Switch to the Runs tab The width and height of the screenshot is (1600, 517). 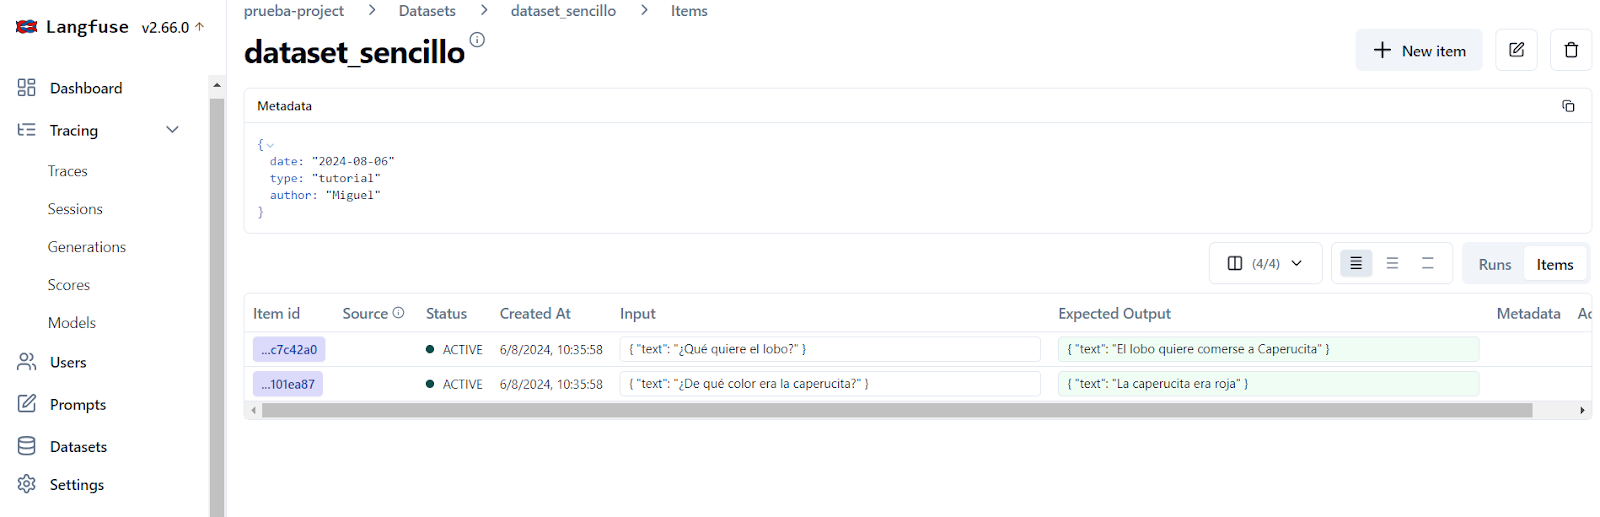click(1494, 264)
